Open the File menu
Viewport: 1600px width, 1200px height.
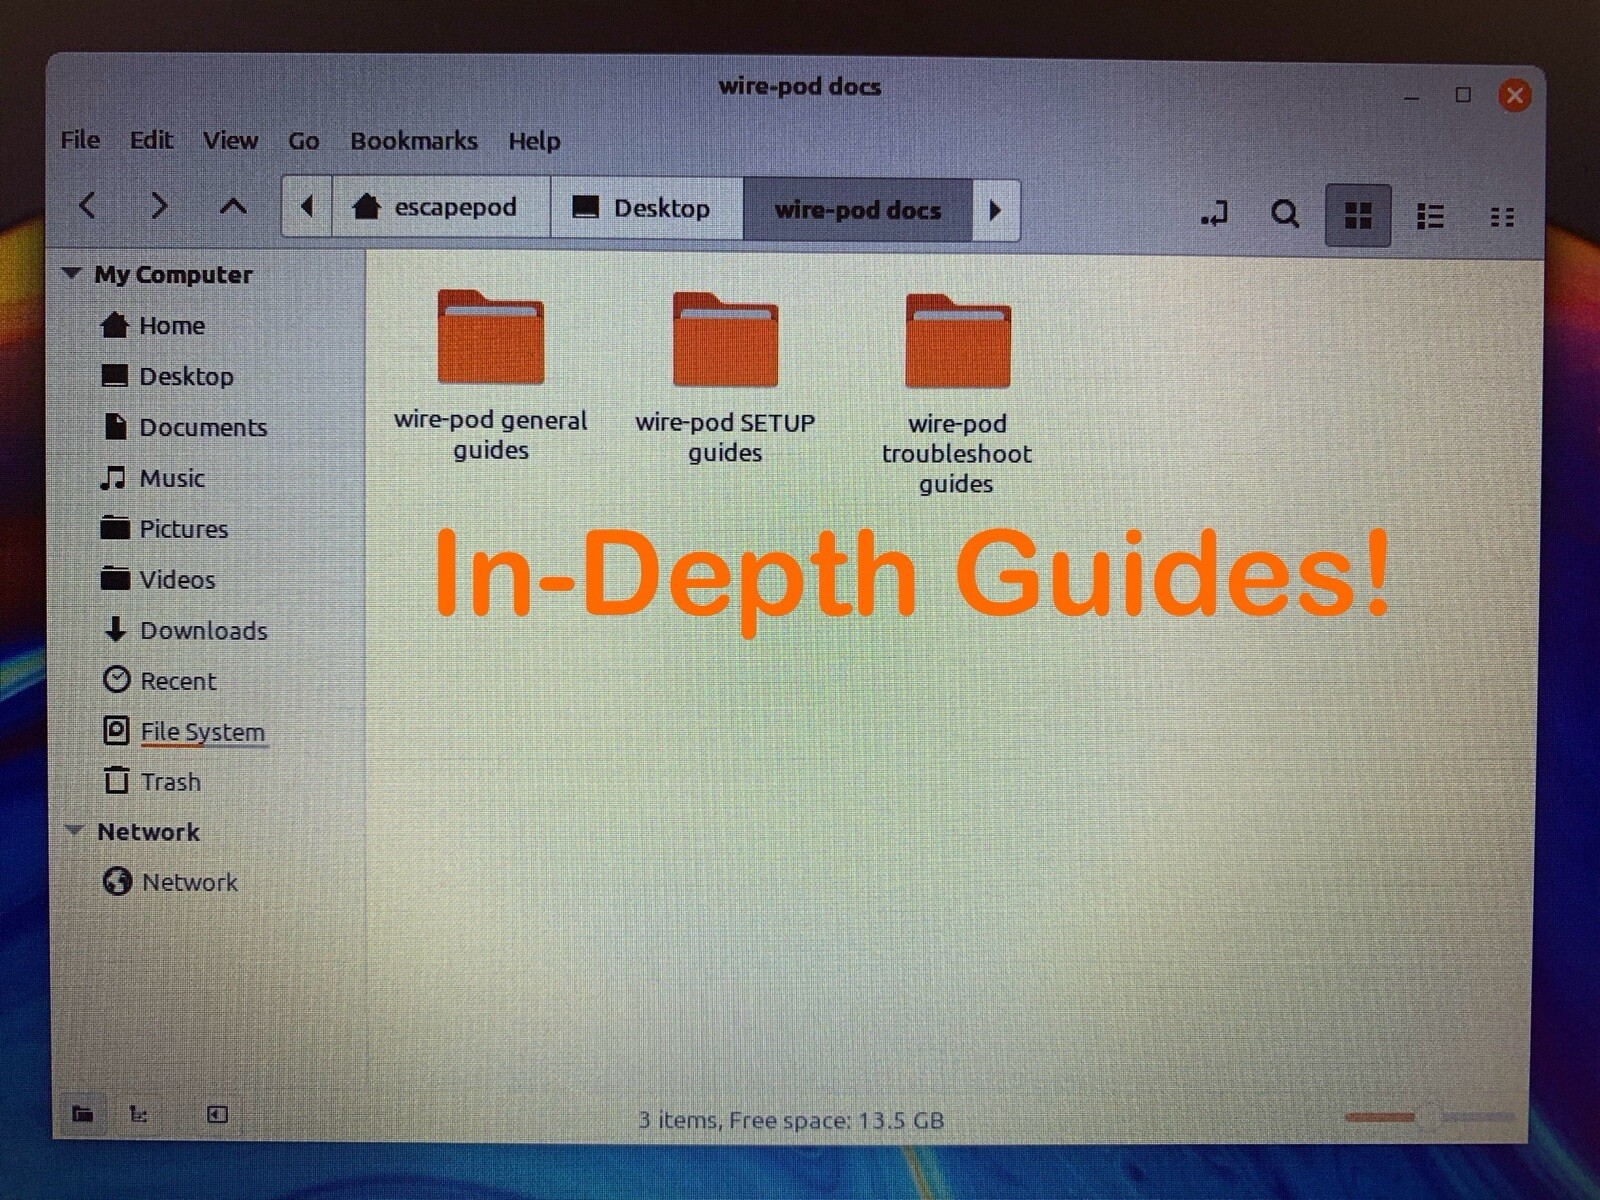click(80, 140)
